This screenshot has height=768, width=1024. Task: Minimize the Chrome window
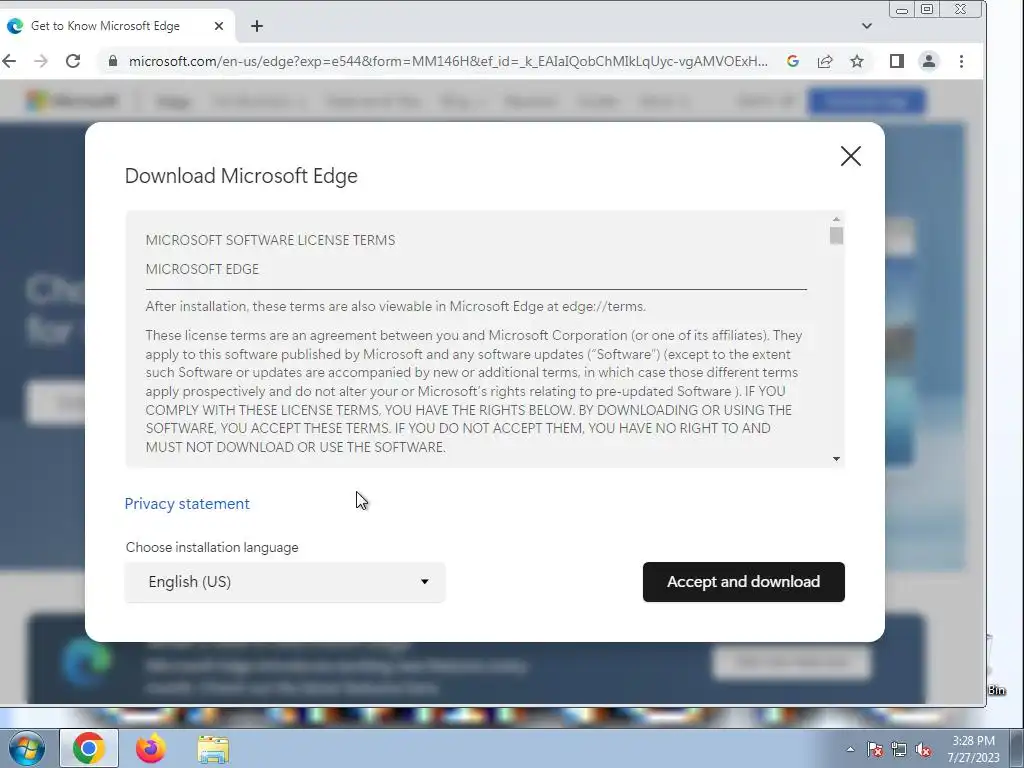coord(902,9)
